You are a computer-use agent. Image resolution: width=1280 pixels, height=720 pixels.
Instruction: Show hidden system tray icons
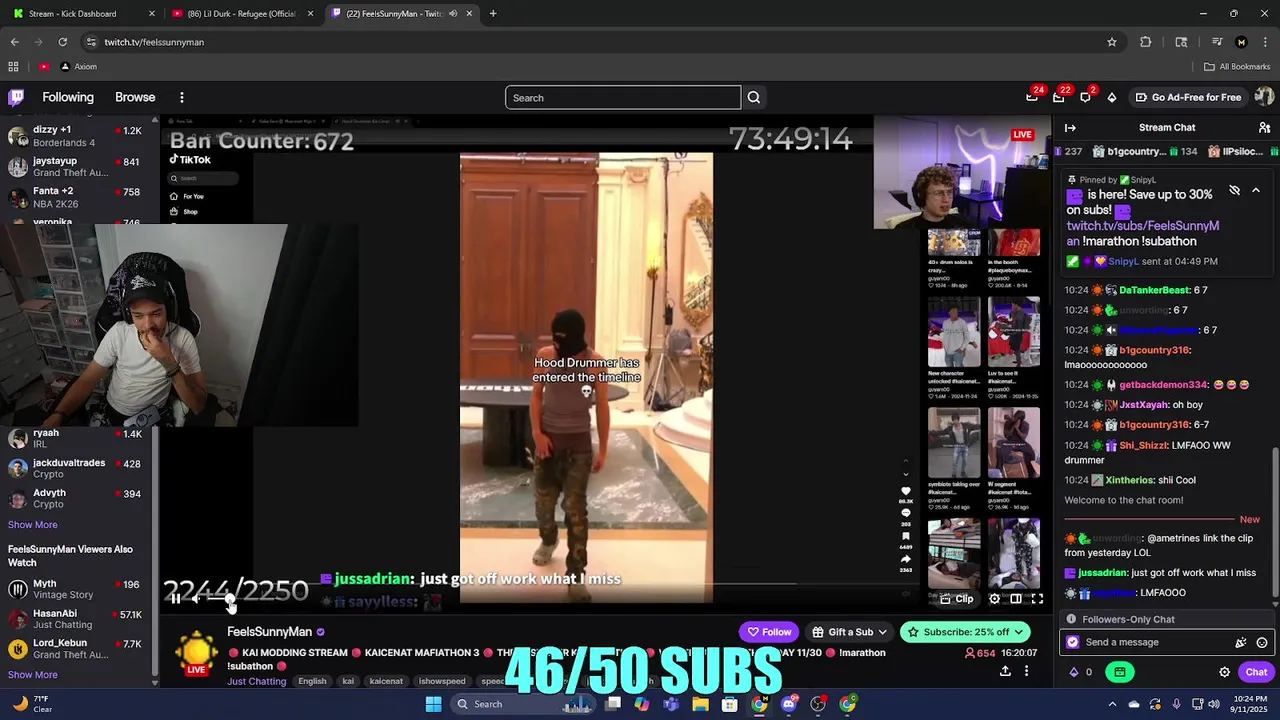1112,704
